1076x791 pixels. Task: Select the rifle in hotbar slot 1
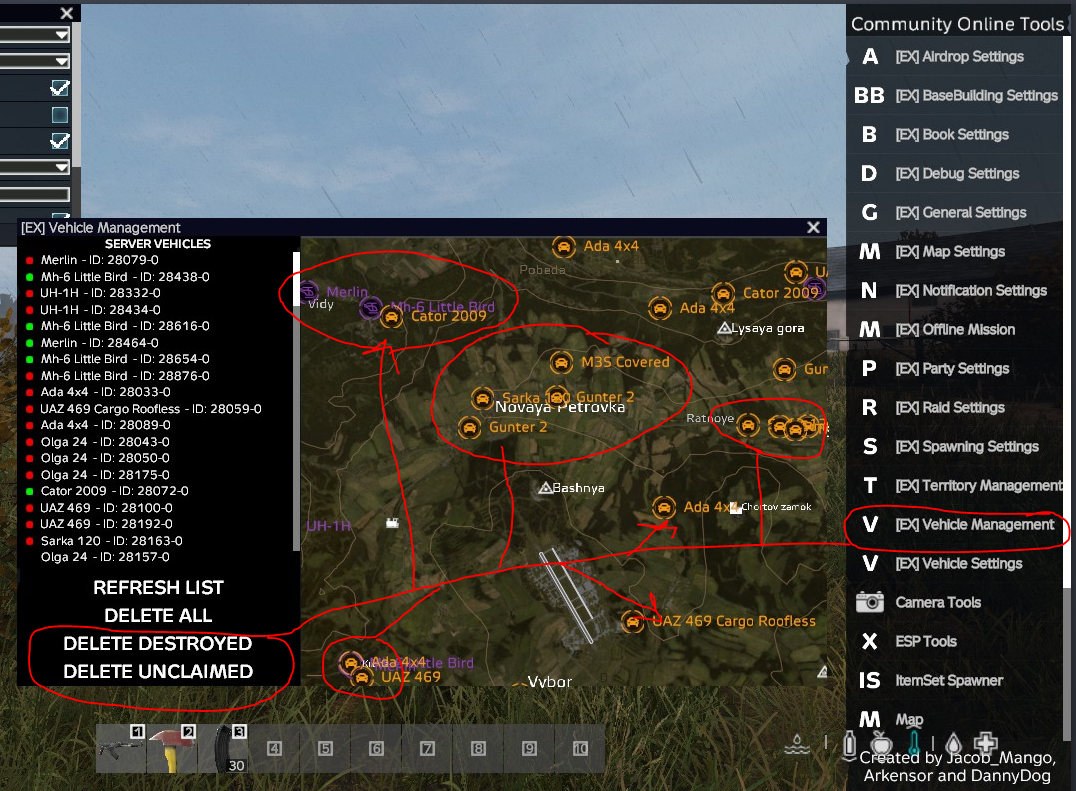(x=121, y=748)
